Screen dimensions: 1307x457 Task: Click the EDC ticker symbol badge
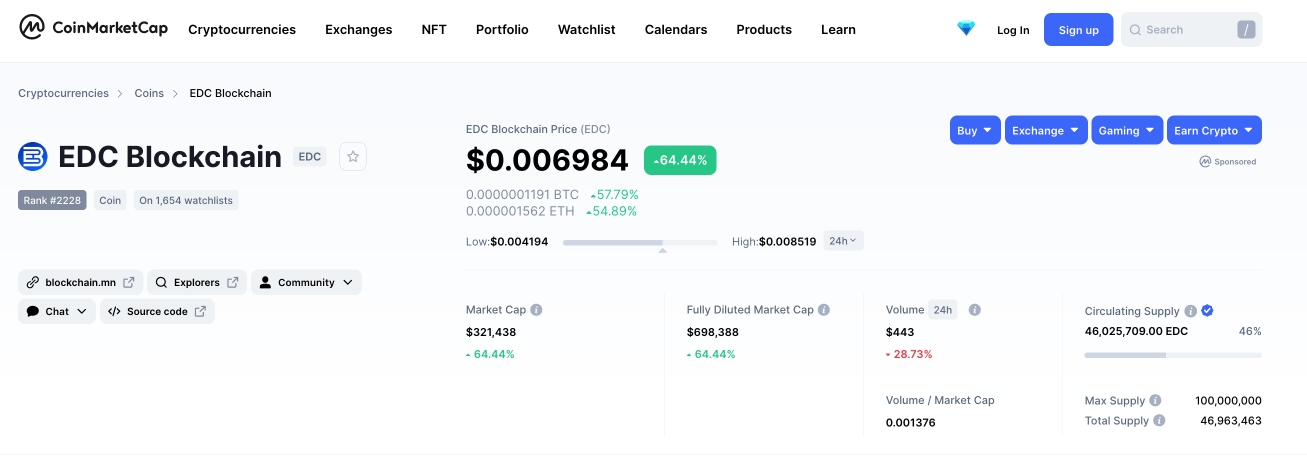[310, 157]
